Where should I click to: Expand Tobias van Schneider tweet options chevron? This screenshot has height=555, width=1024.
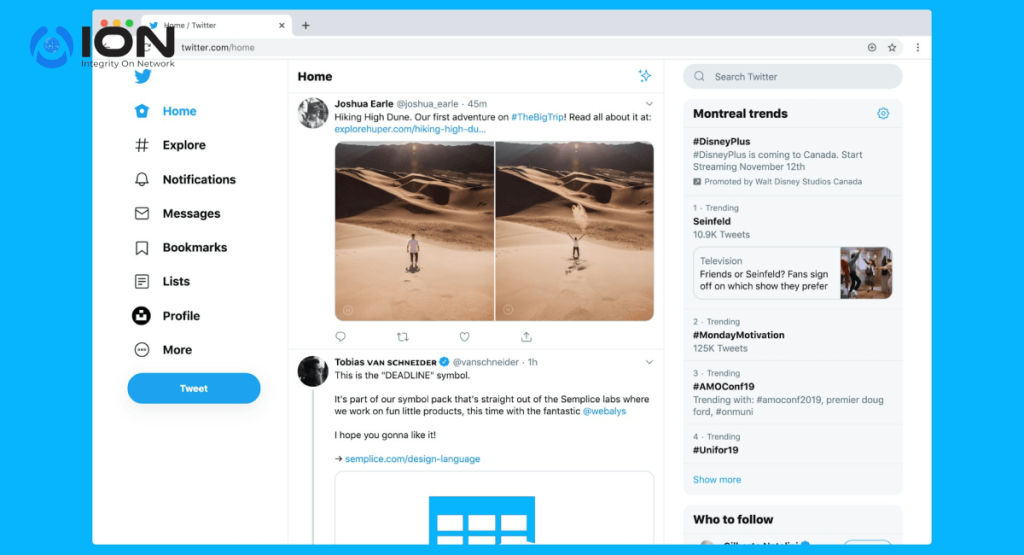point(649,362)
